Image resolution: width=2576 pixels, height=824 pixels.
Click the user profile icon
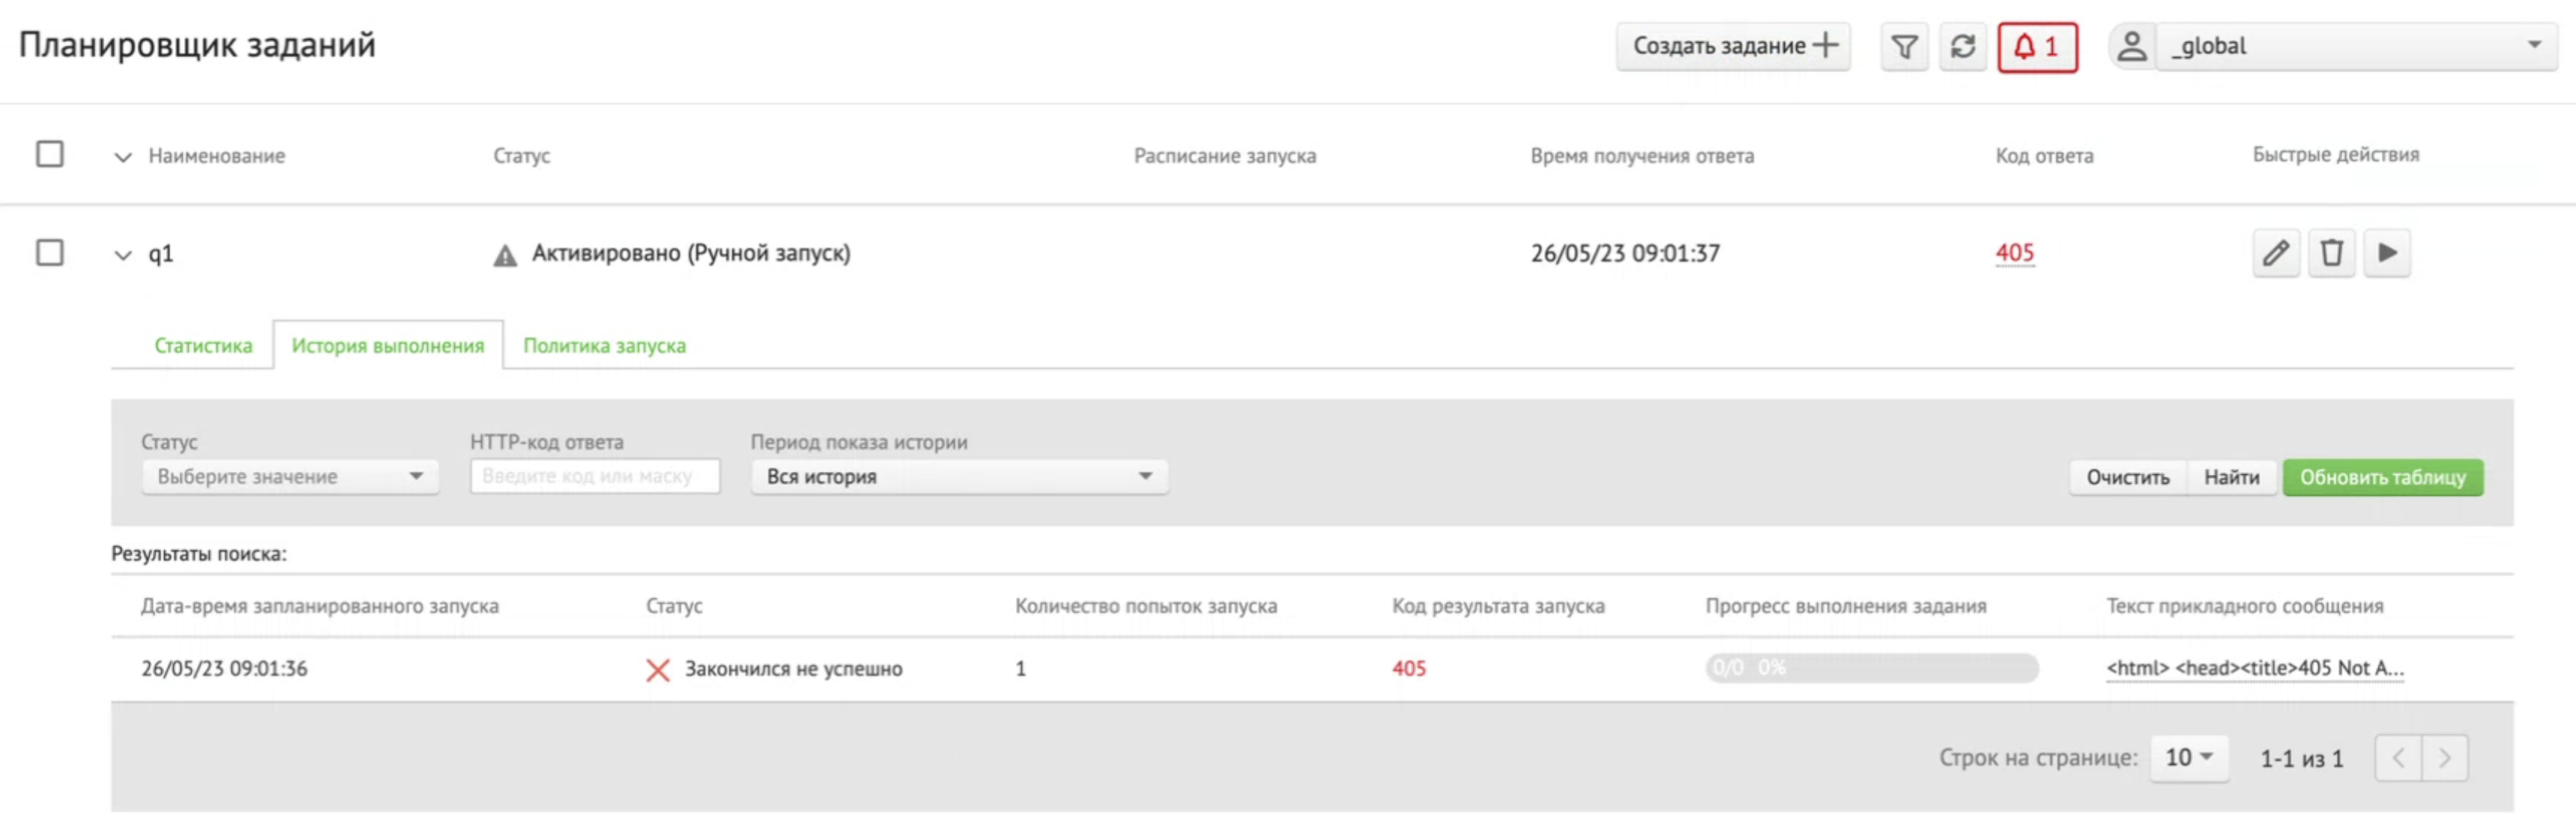[x=2131, y=47]
